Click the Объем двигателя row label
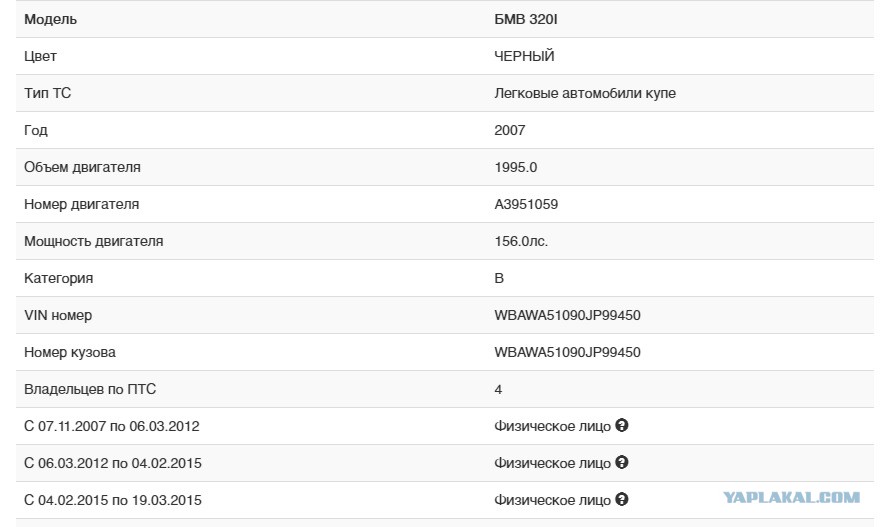The height and width of the screenshot is (527, 886). click(82, 167)
